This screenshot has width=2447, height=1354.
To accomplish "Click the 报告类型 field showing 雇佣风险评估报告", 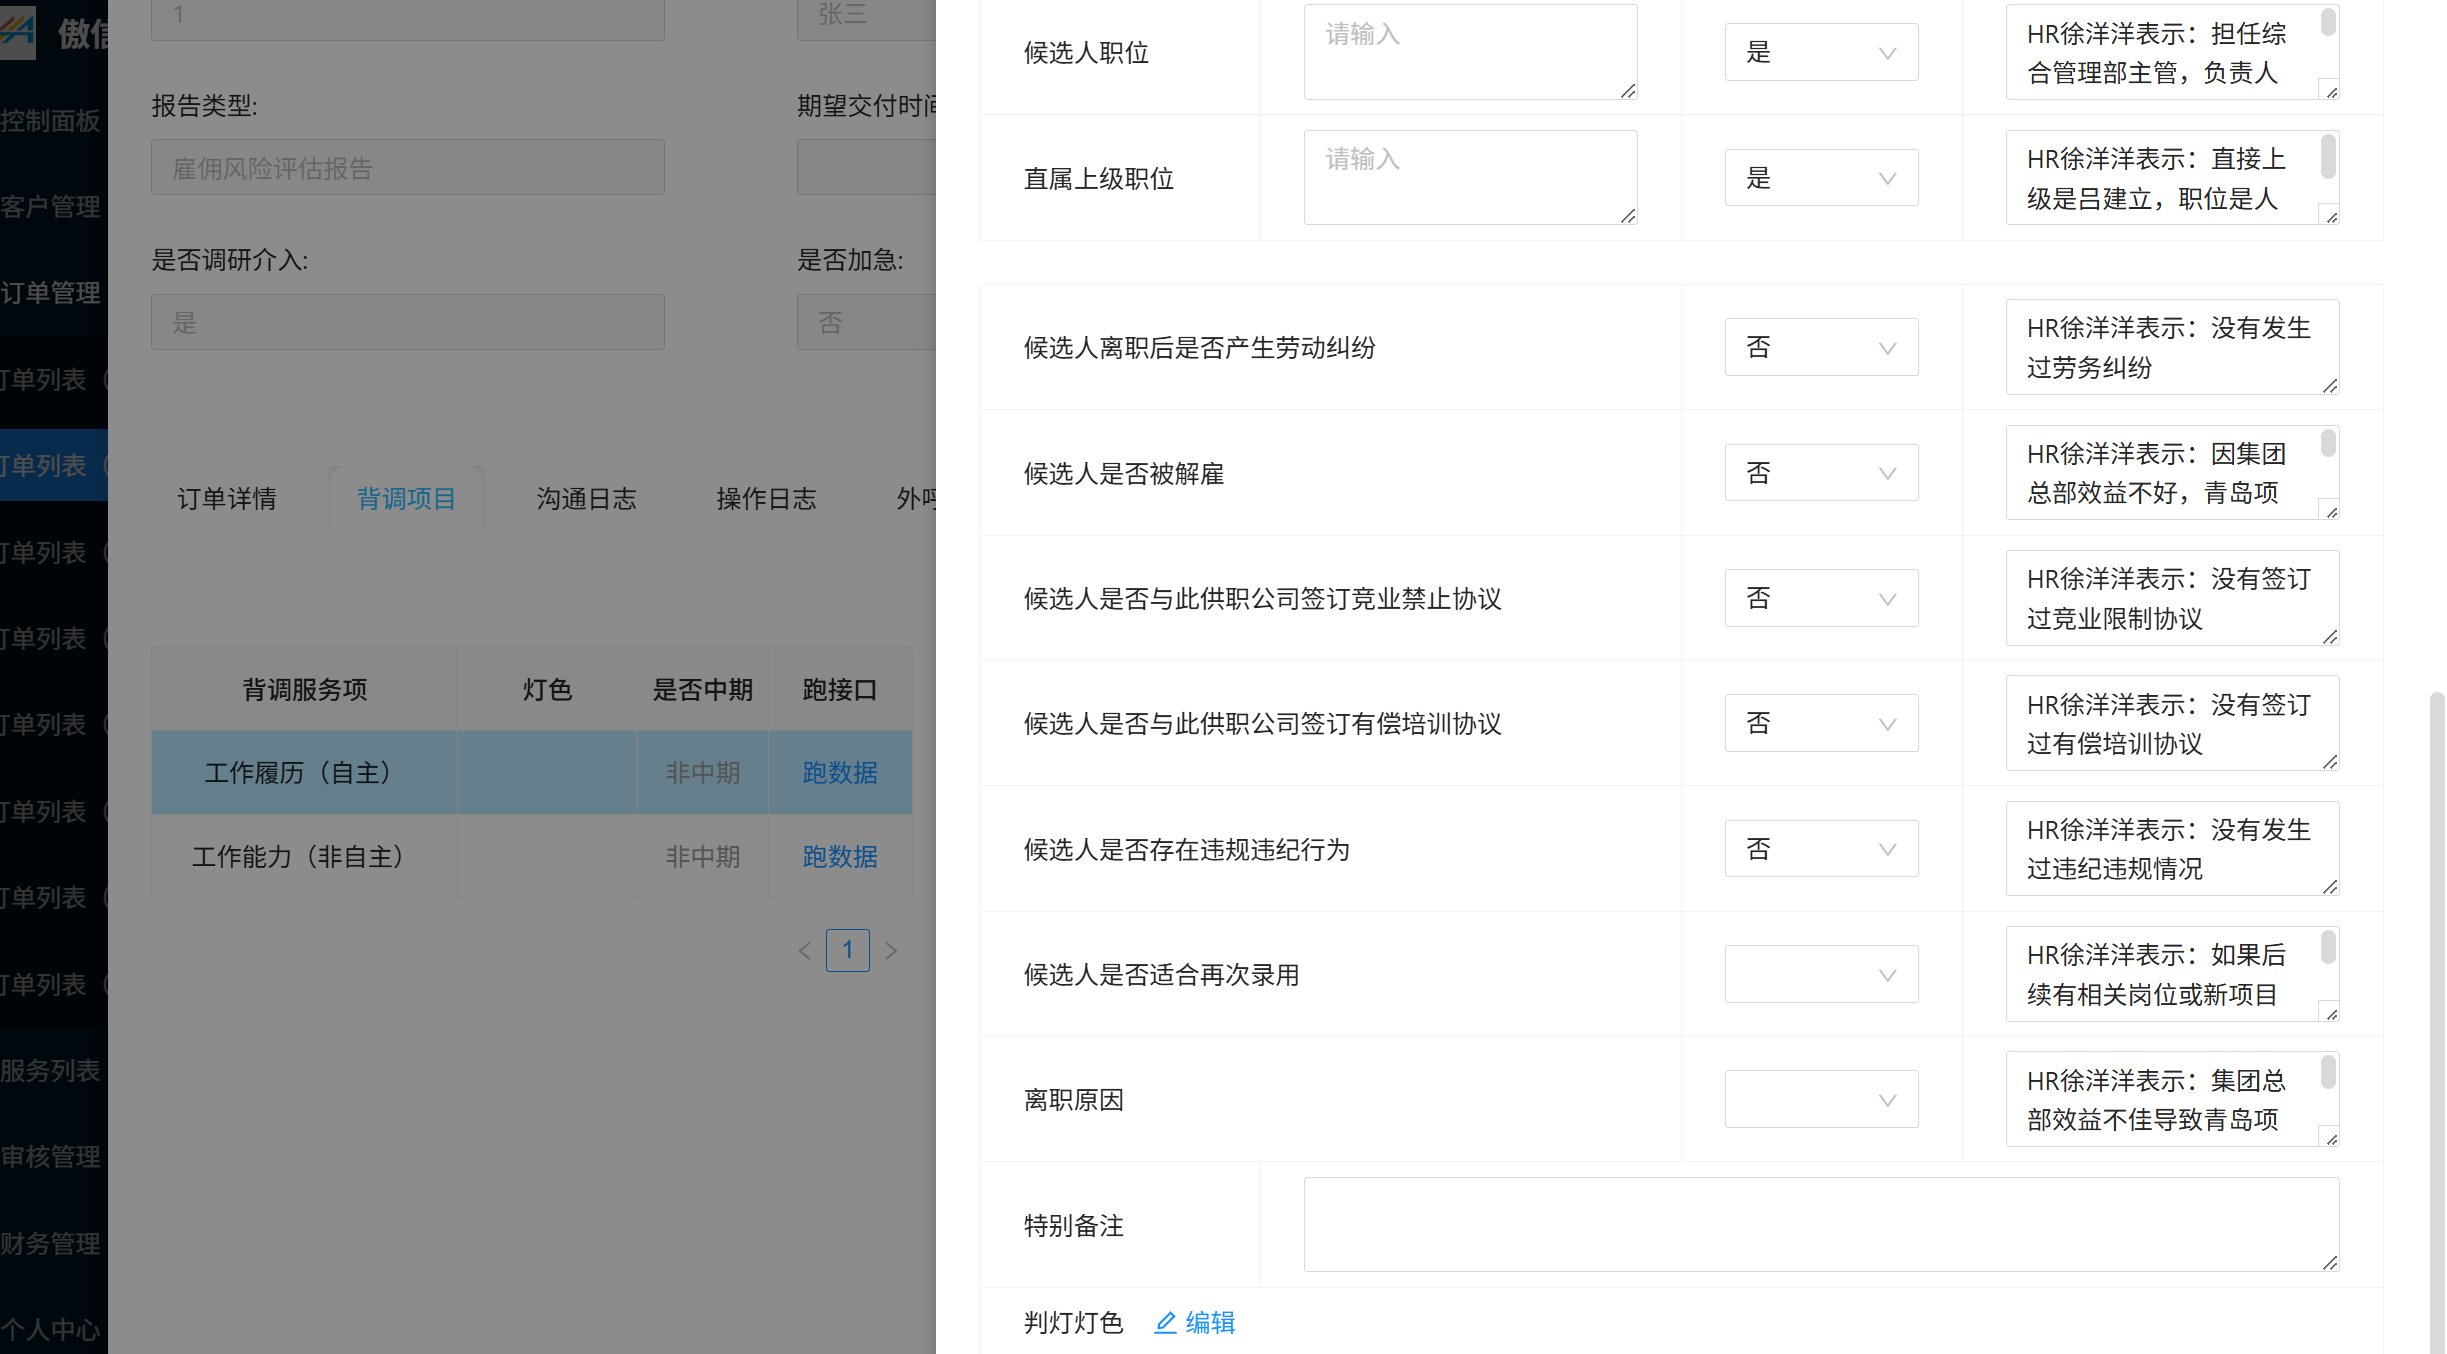I will pyautogui.click(x=407, y=167).
